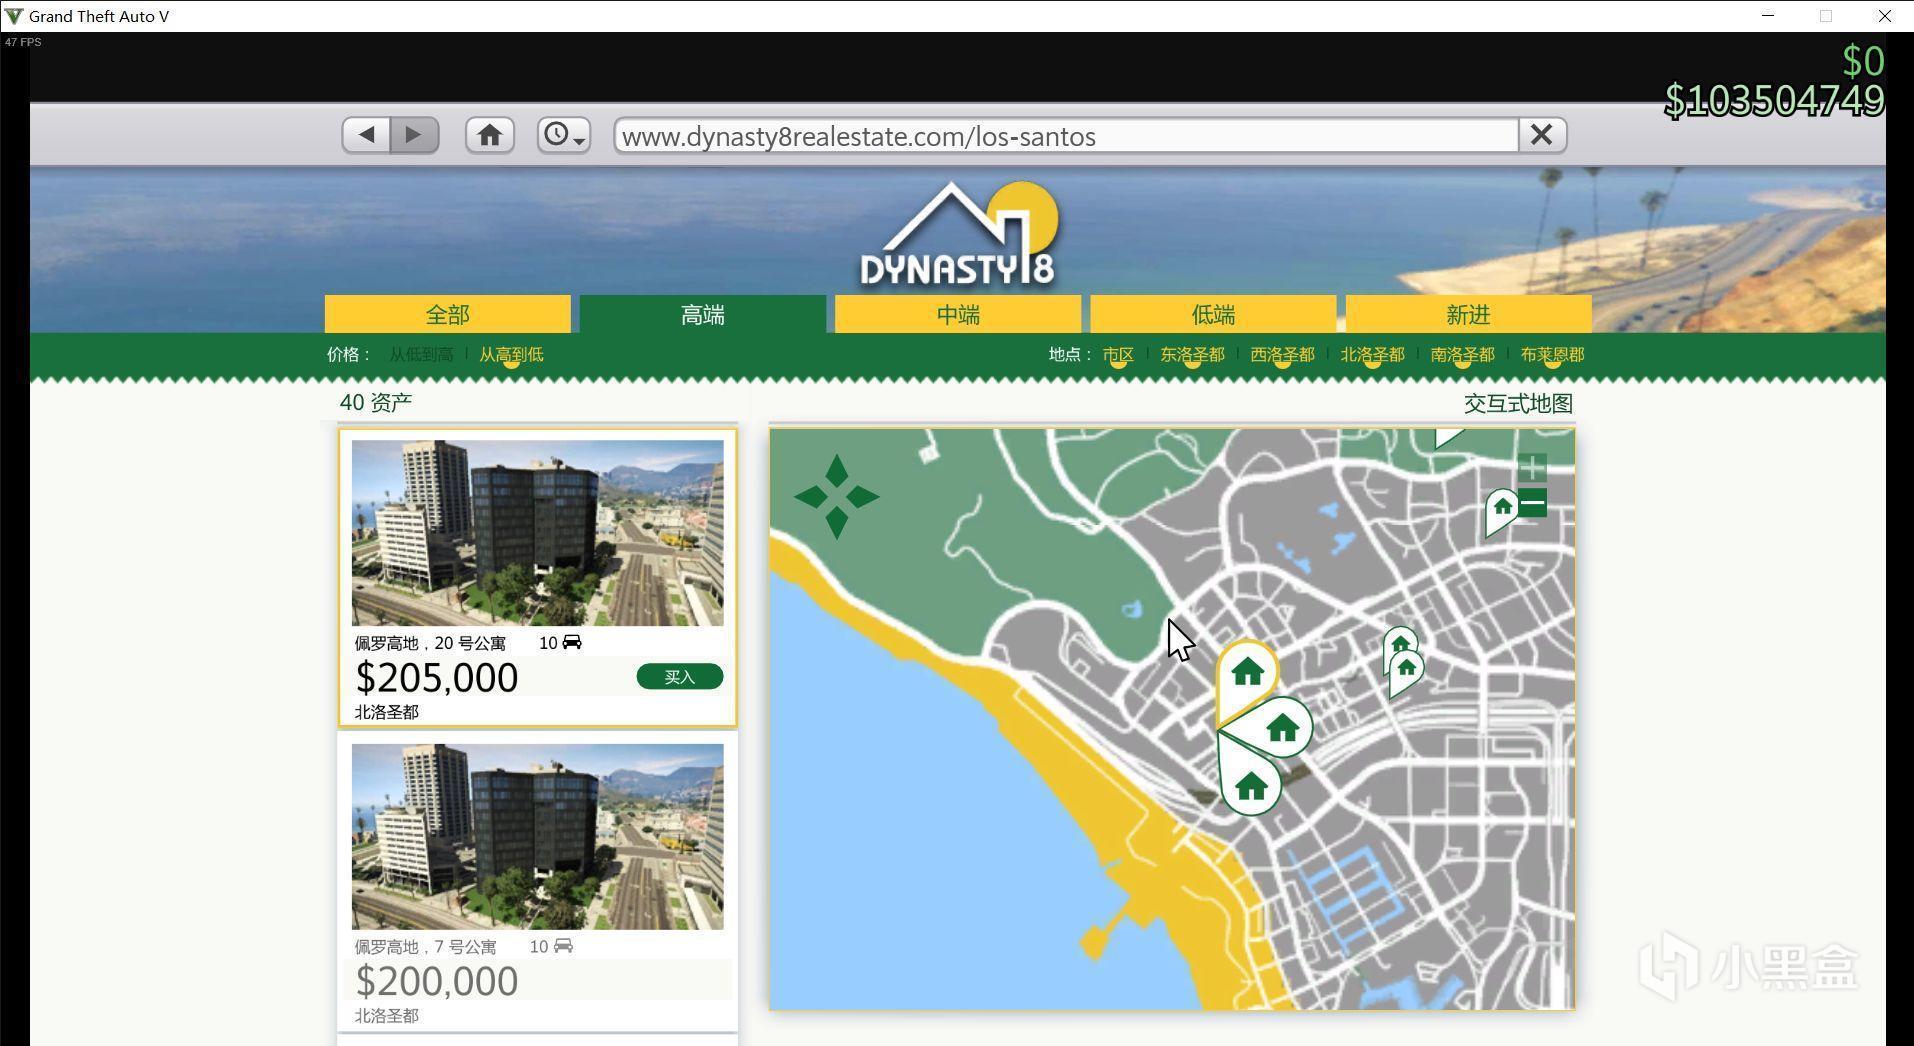
Task: Sort price by 从高到低
Action: [x=511, y=355]
